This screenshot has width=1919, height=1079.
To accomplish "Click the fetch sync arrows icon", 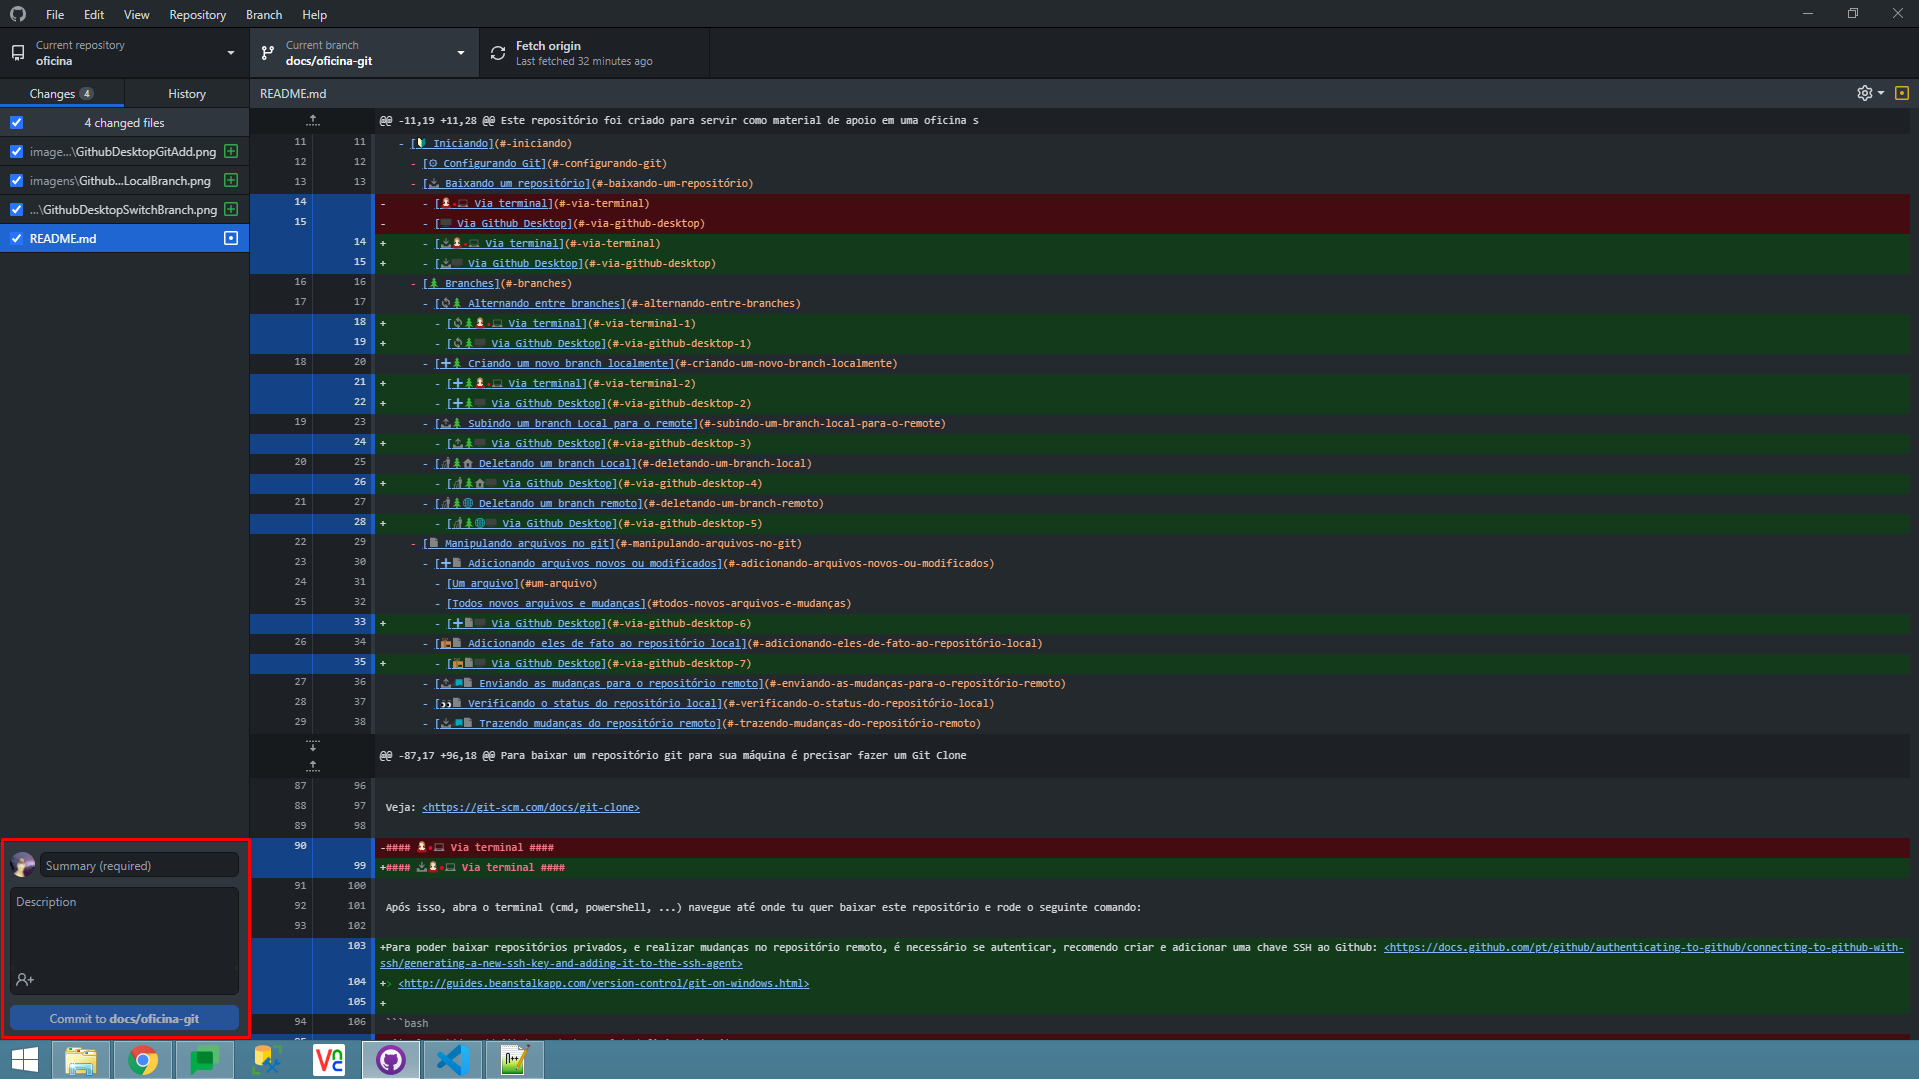I will 498,53.
